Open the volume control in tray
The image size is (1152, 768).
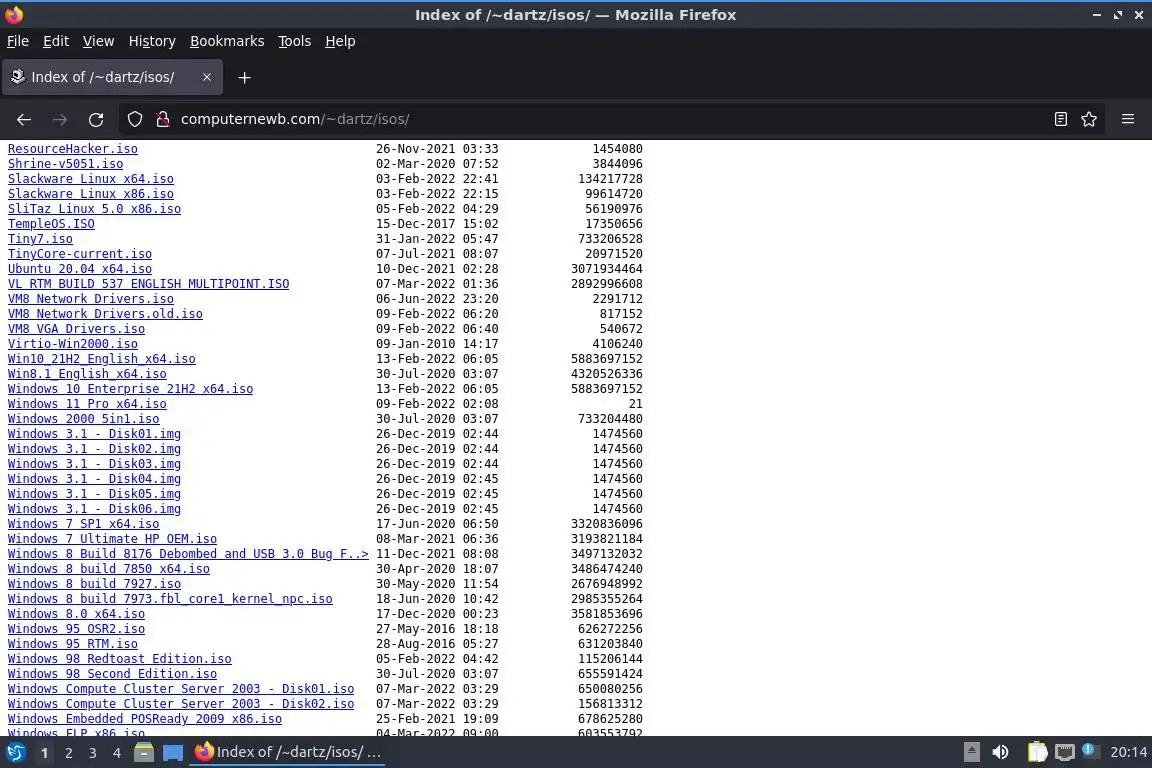(x=1000, y=752)
